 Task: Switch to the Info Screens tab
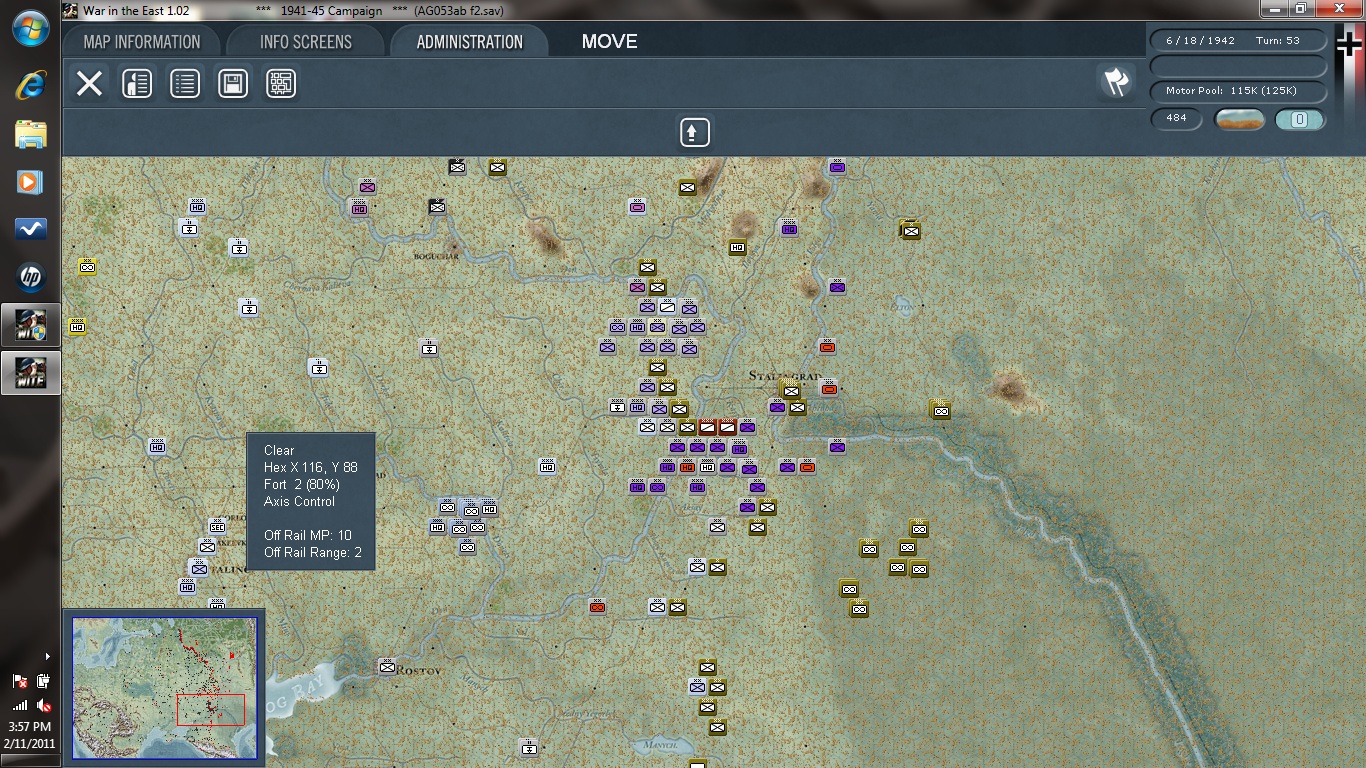[306, 42]
